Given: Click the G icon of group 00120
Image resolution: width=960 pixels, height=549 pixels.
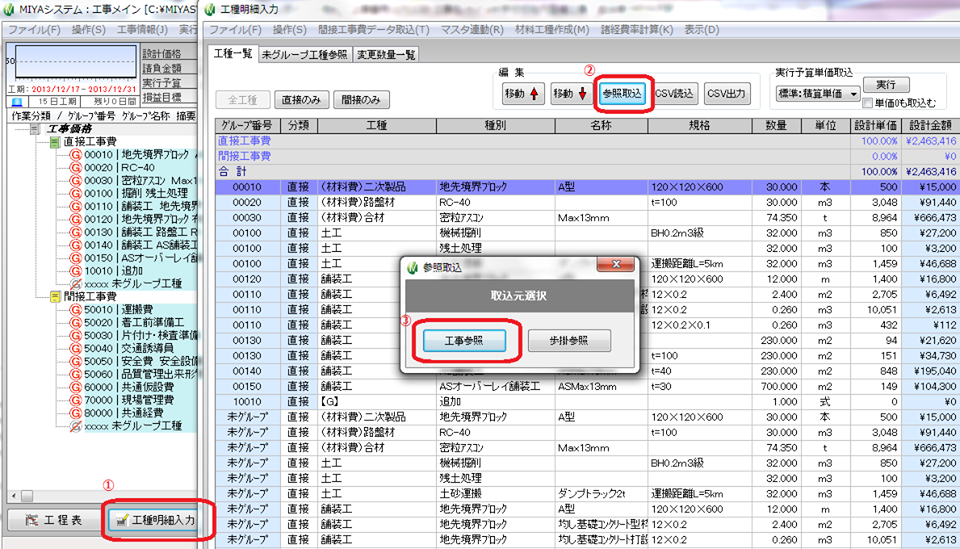Looking at the screenshot, I should pos(75,219).
